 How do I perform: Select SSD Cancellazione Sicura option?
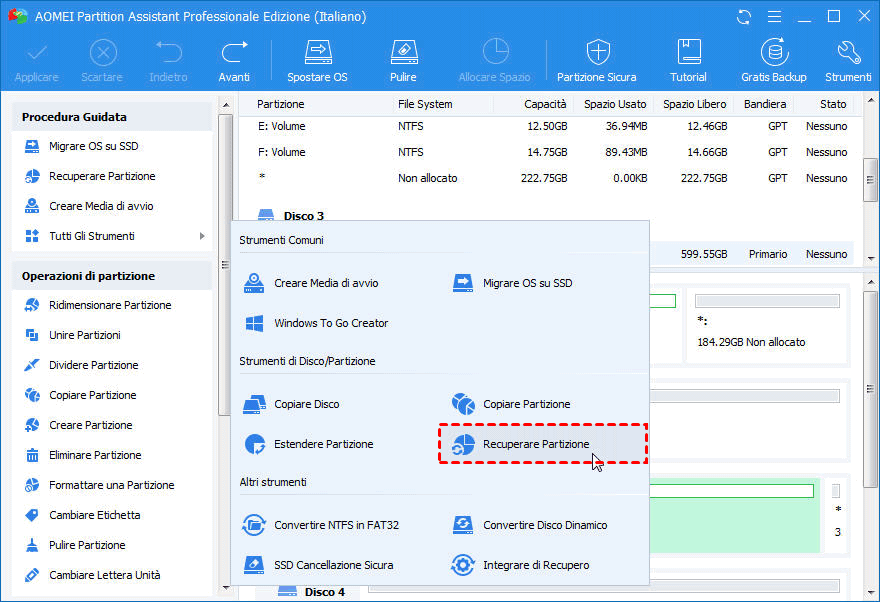[x=333, y=565]
